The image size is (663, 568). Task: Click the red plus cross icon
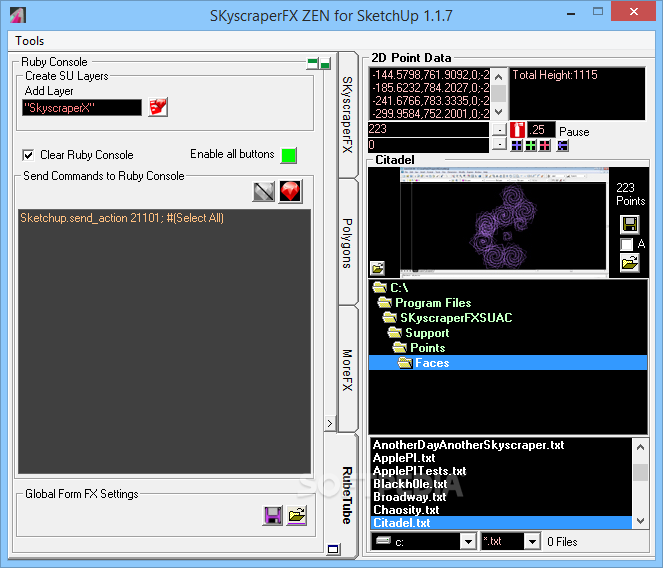coord(545,146)
